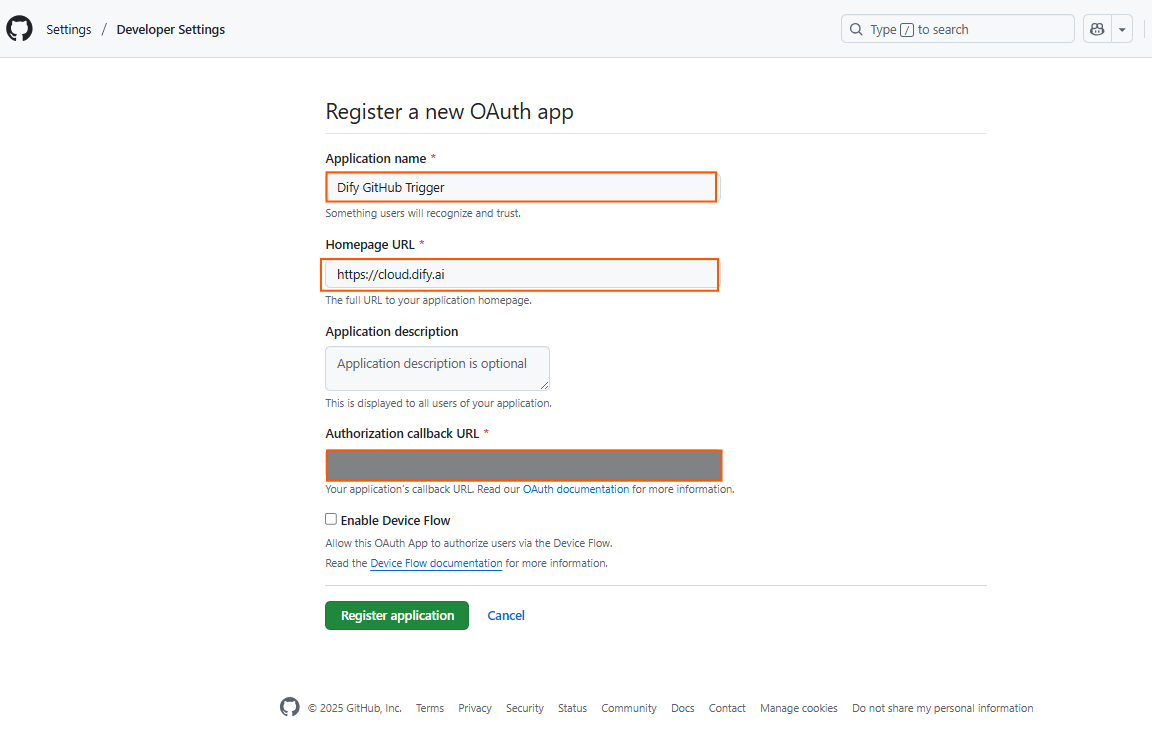Viewport: 1152px width, 744px height.
Task: Click the GitHub logo in footer
Action: (x=290, y=708)
